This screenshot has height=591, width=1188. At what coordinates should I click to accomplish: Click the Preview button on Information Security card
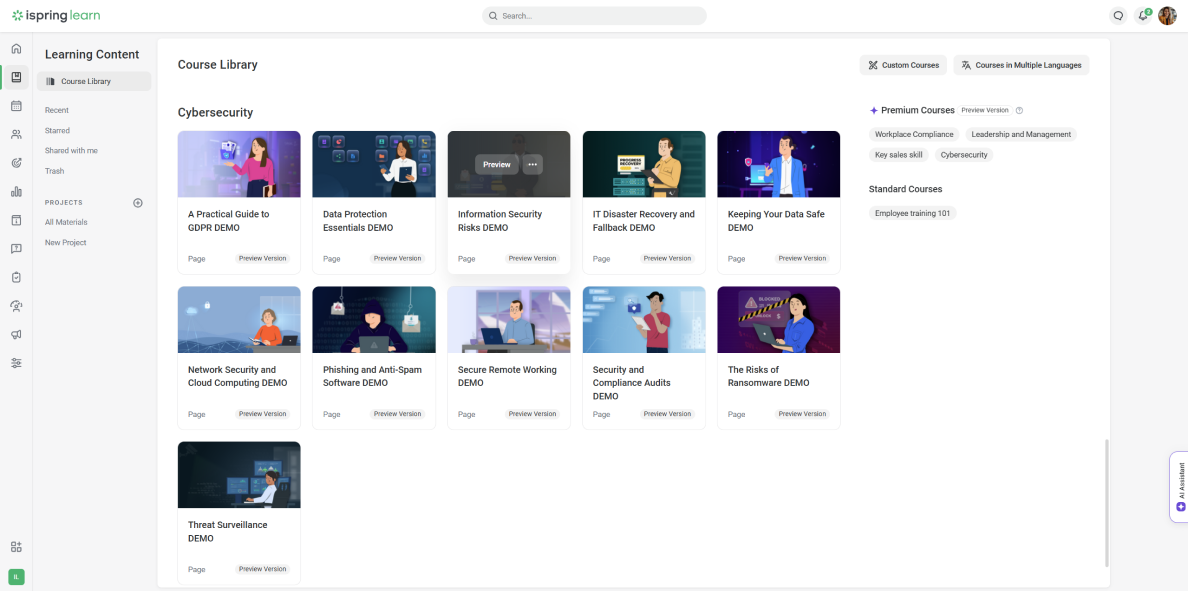point(497,164)
